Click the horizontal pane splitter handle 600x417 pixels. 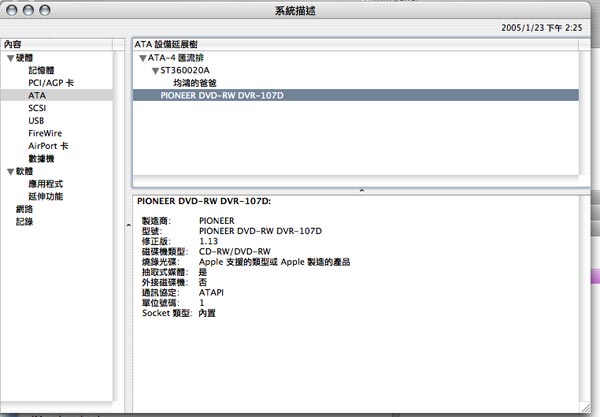click(362, 190)
